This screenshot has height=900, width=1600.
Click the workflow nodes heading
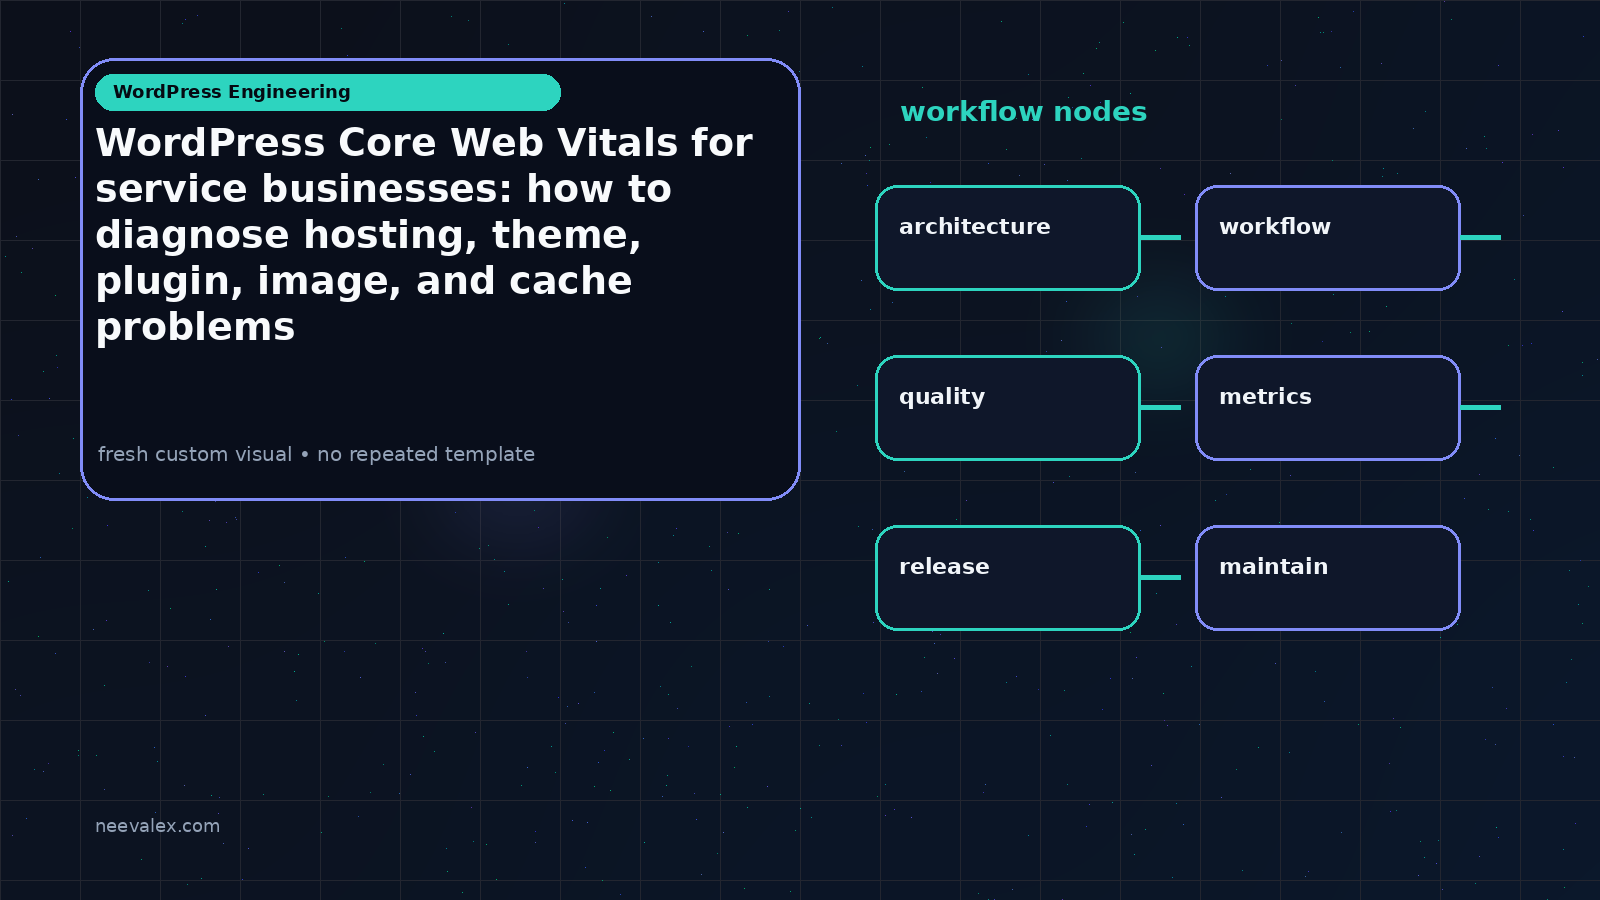pos(1023,112)
